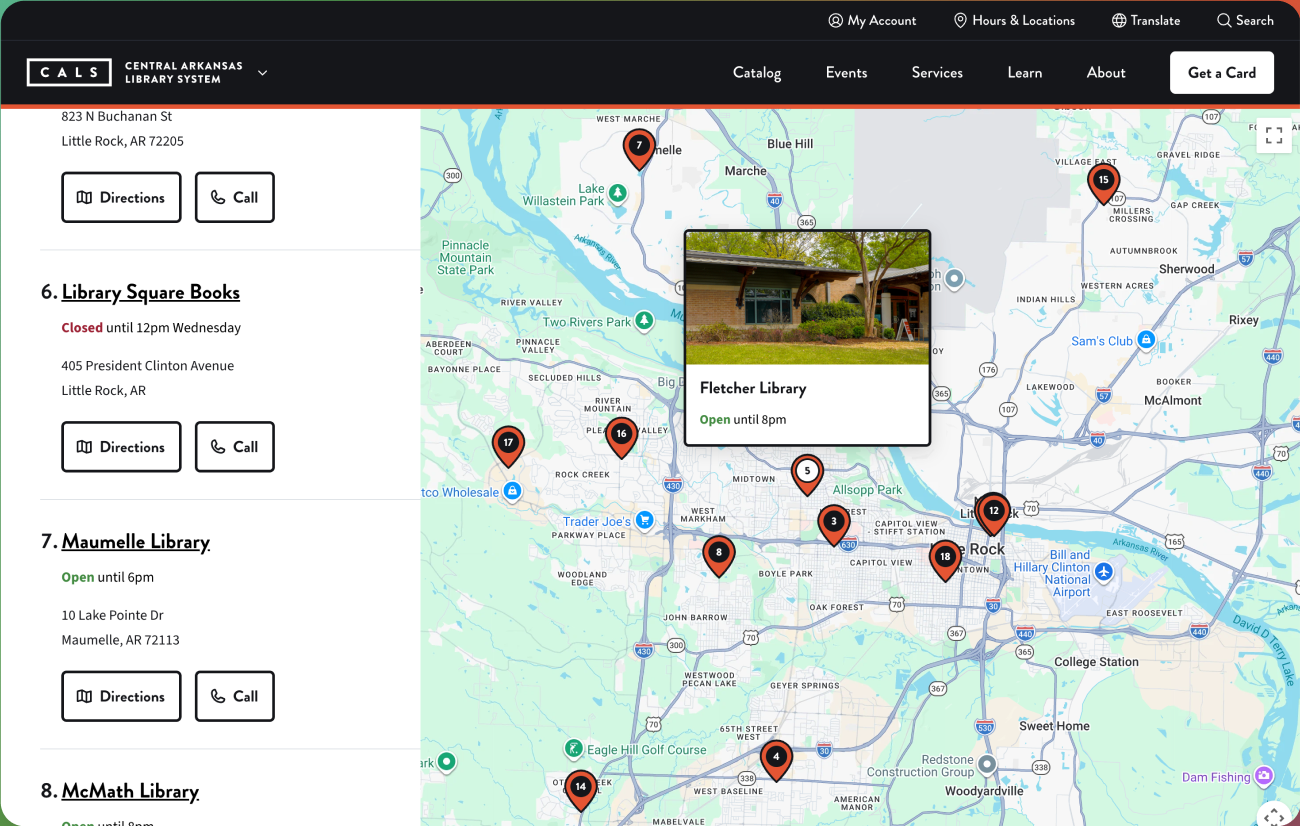Image resolution: width=1300 pixels, height=826 pixels.
Task: Open the Translate option
Action: tap(1146, 20)
